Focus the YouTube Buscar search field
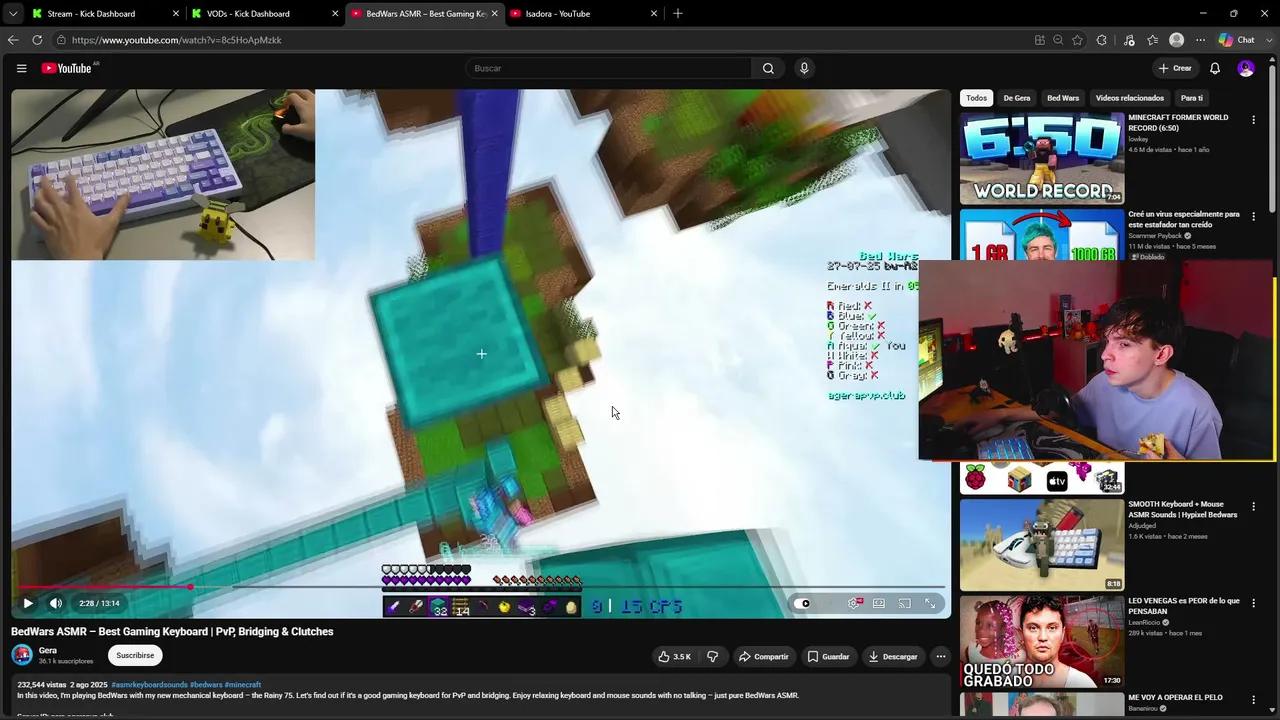 [608, 68]
